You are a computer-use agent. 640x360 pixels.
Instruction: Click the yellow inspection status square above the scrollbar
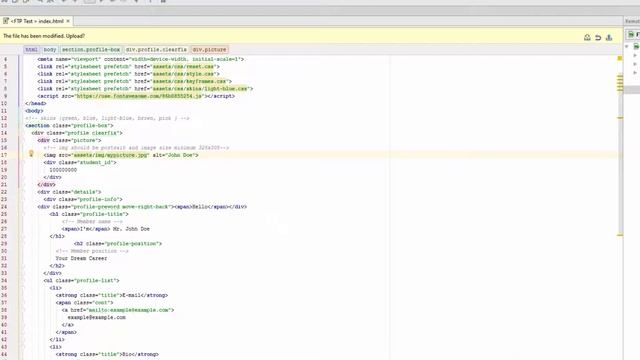point(620,58)
